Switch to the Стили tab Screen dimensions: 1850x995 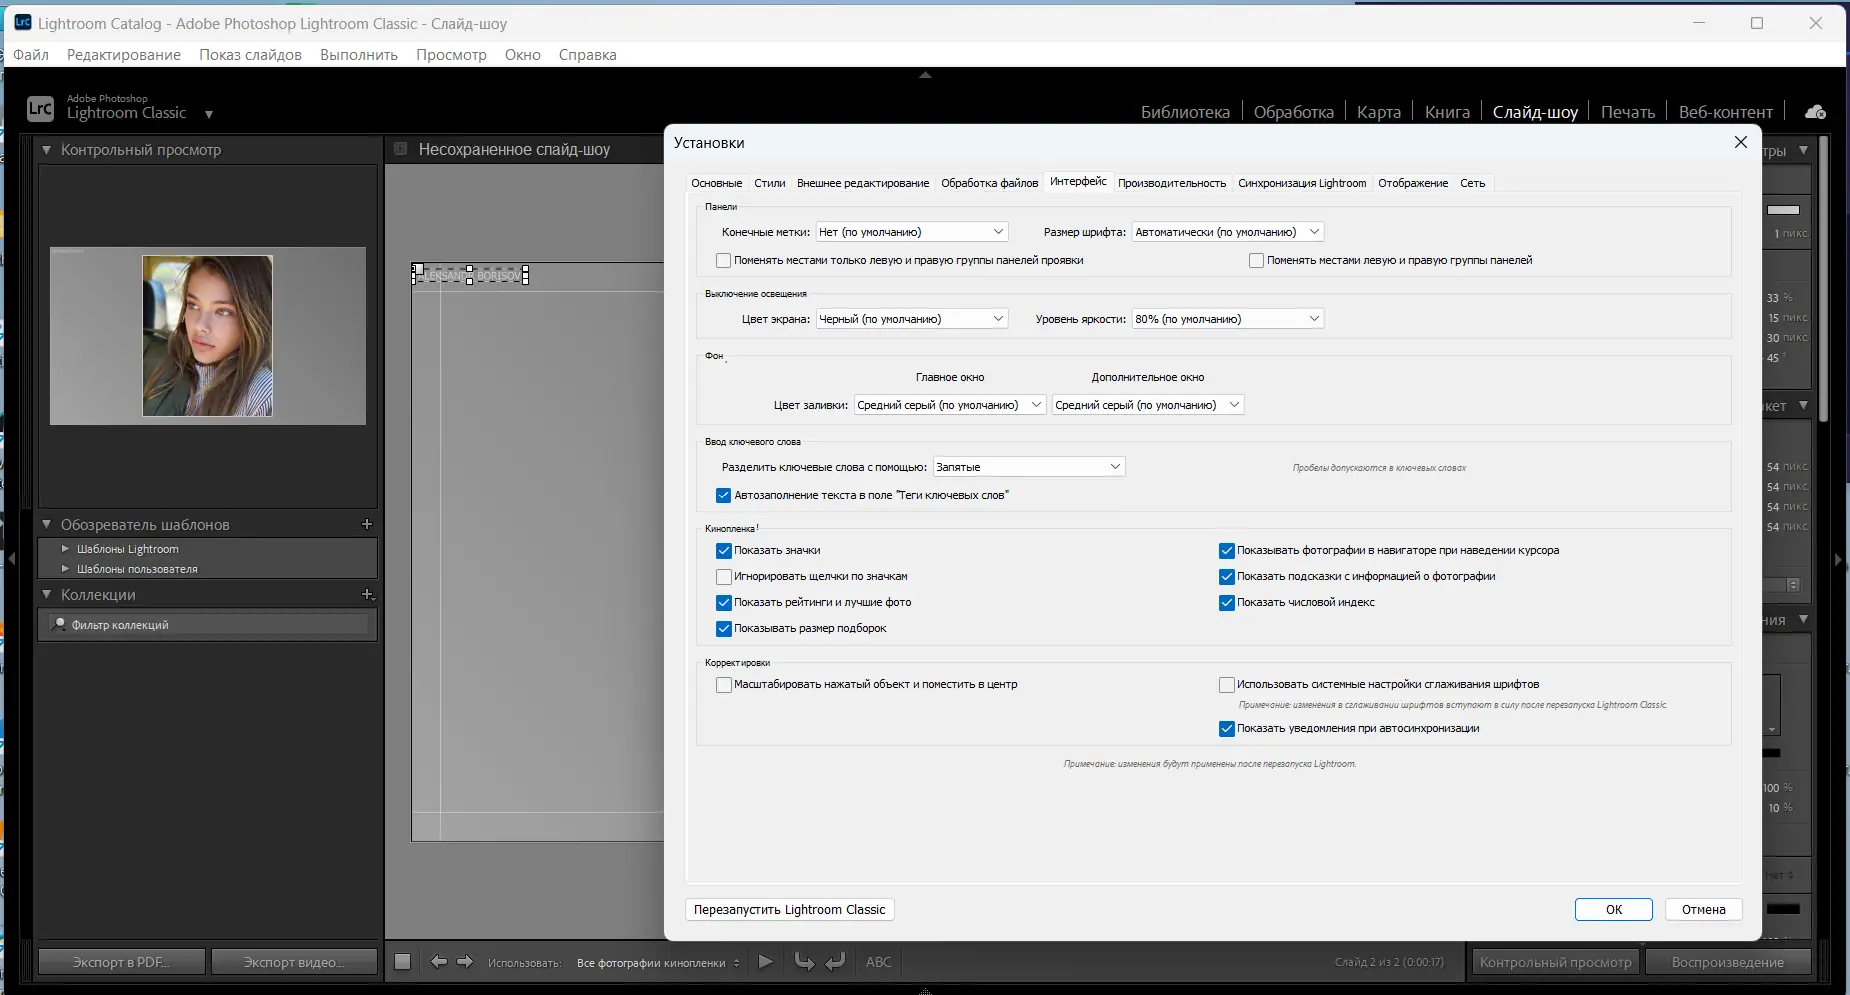coord(770,183)
